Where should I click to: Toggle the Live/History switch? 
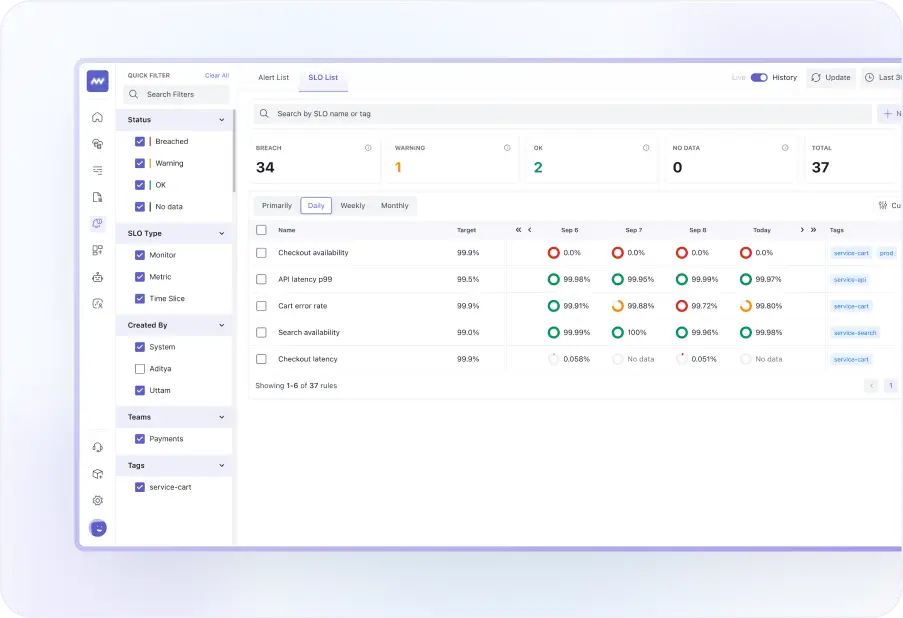pos(759,77)
